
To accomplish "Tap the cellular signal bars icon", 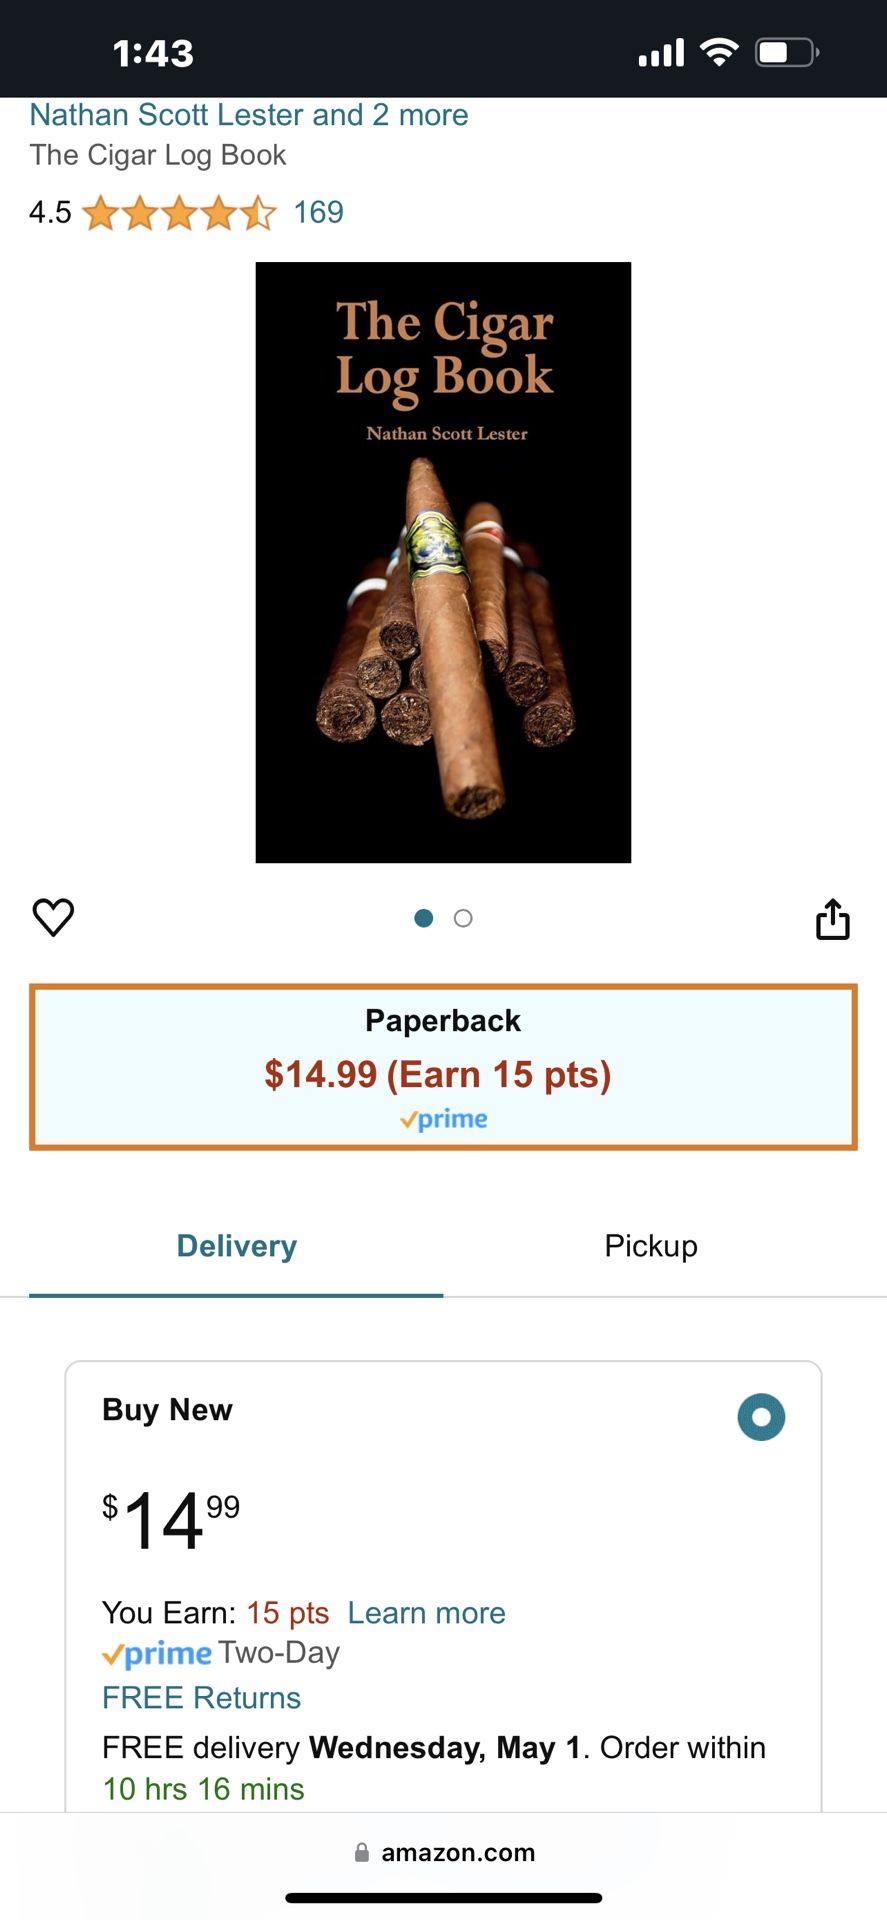I will click(x=662, y=52).
